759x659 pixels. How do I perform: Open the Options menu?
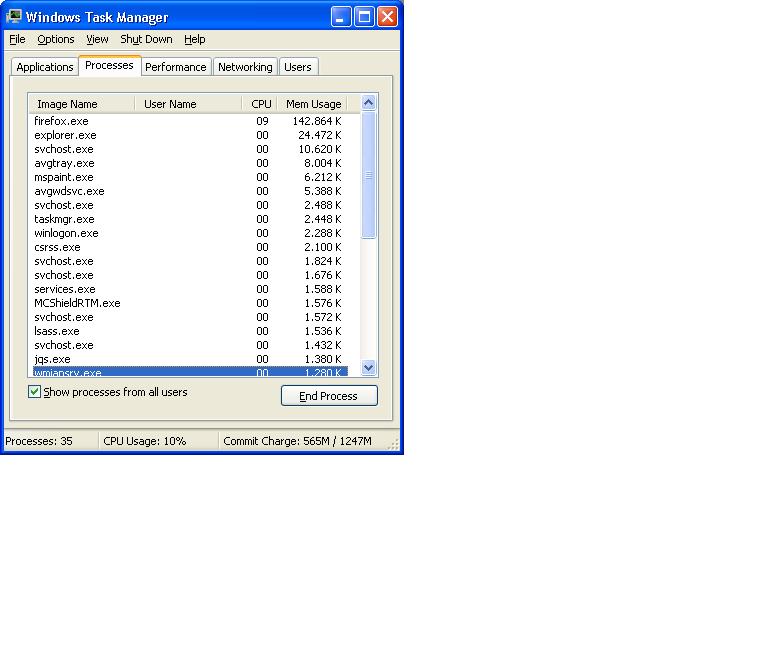tap(56, 39)
